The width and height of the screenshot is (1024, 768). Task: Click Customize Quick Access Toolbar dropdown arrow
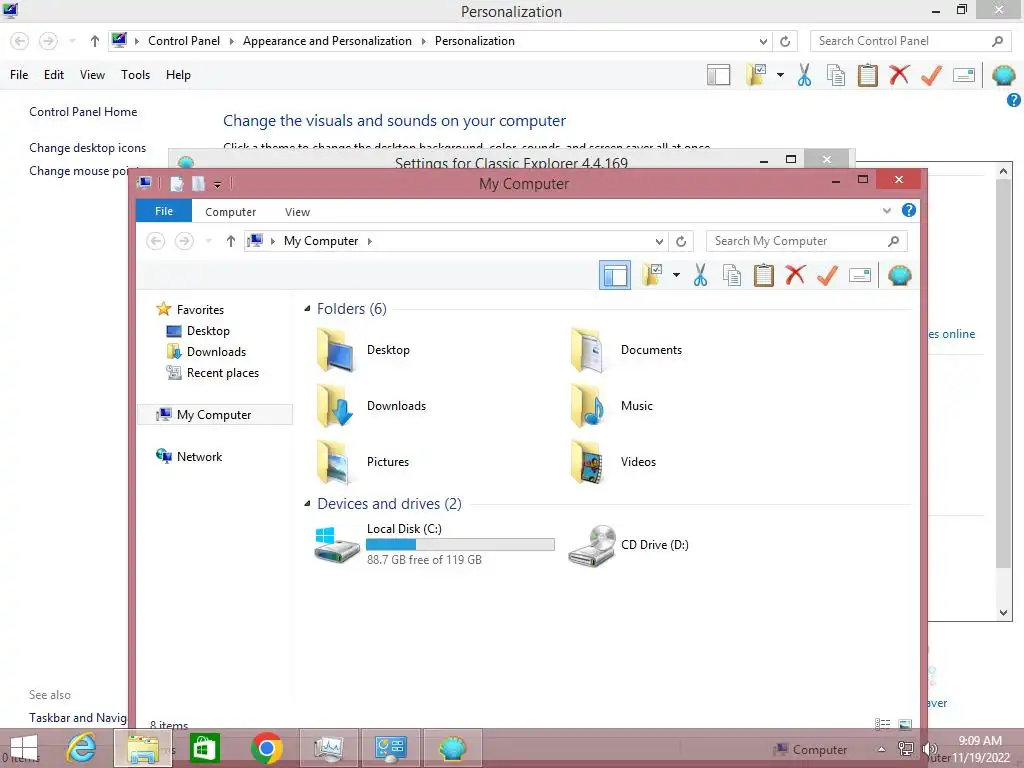coord(217,185)
